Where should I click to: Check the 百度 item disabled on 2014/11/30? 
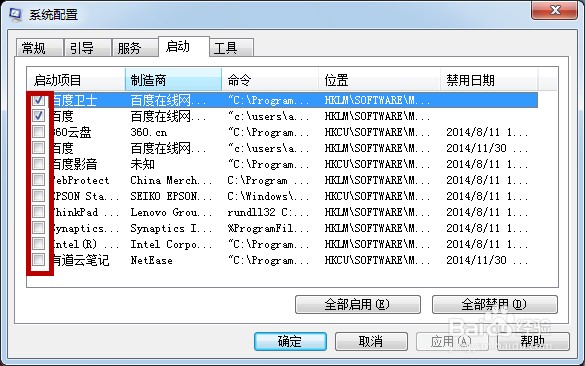coord(38,148)
